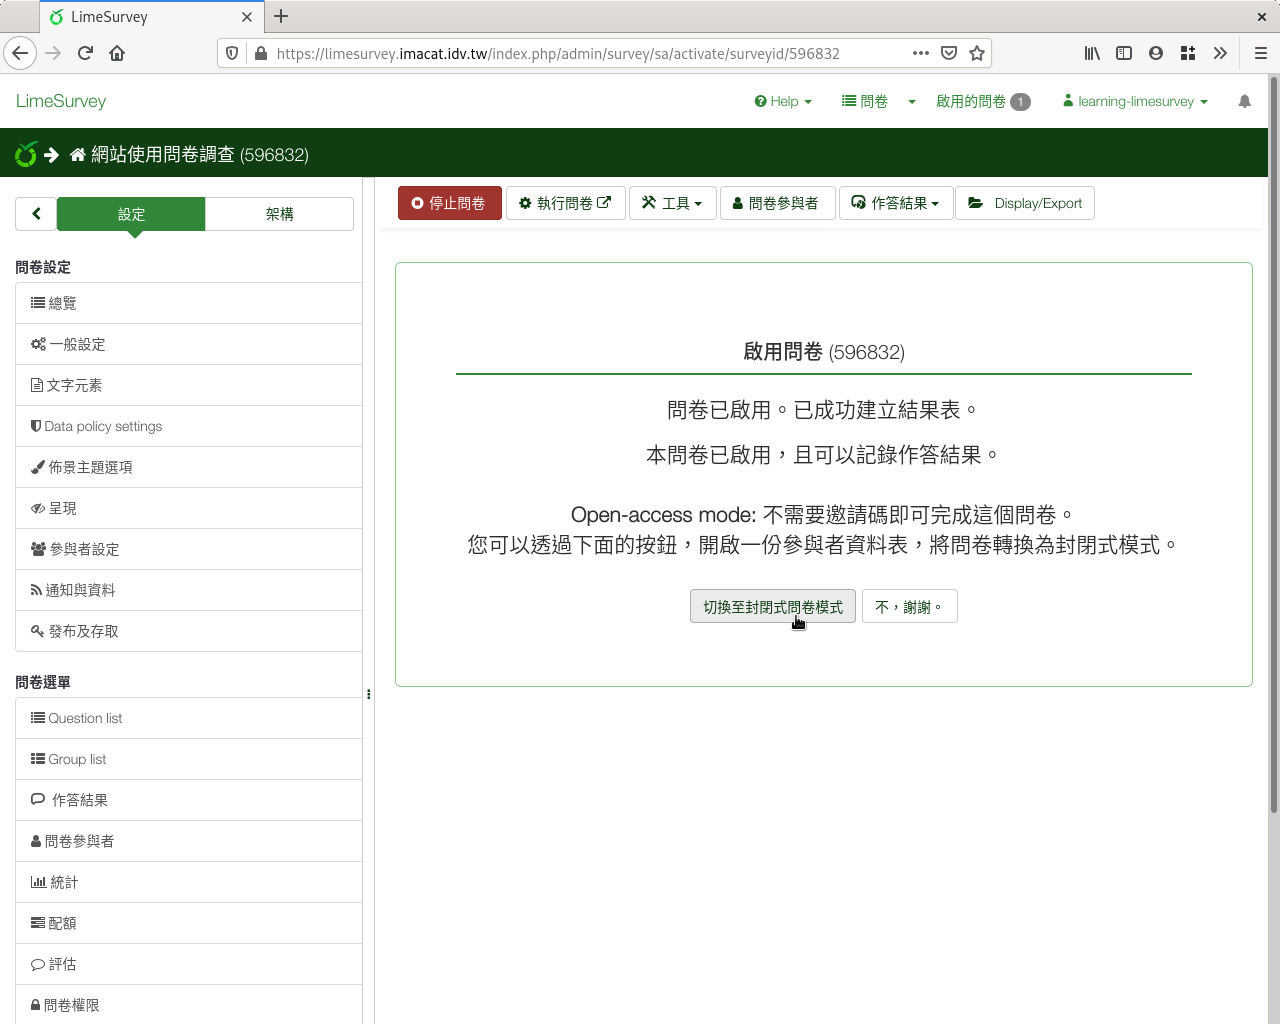
Task: Open 佈景主題選項 in the sidebar
Action: click(x=189, y=467)
